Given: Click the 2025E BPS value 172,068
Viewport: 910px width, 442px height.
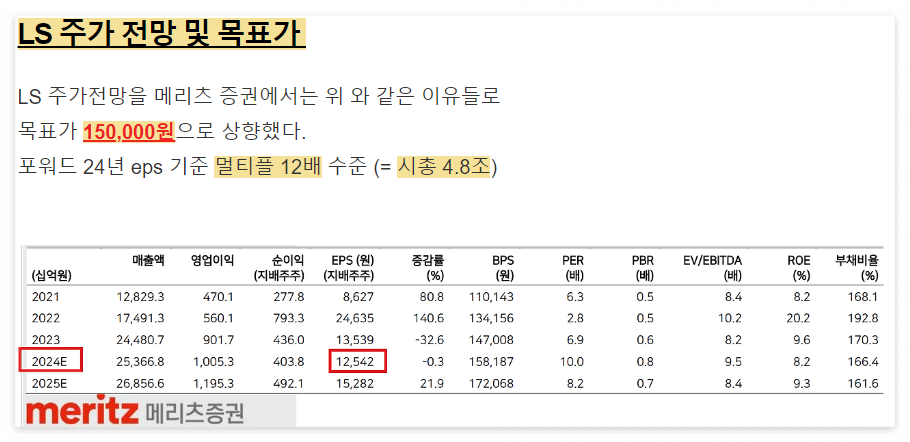Looking at the screenshot, I should coord(491,384).
